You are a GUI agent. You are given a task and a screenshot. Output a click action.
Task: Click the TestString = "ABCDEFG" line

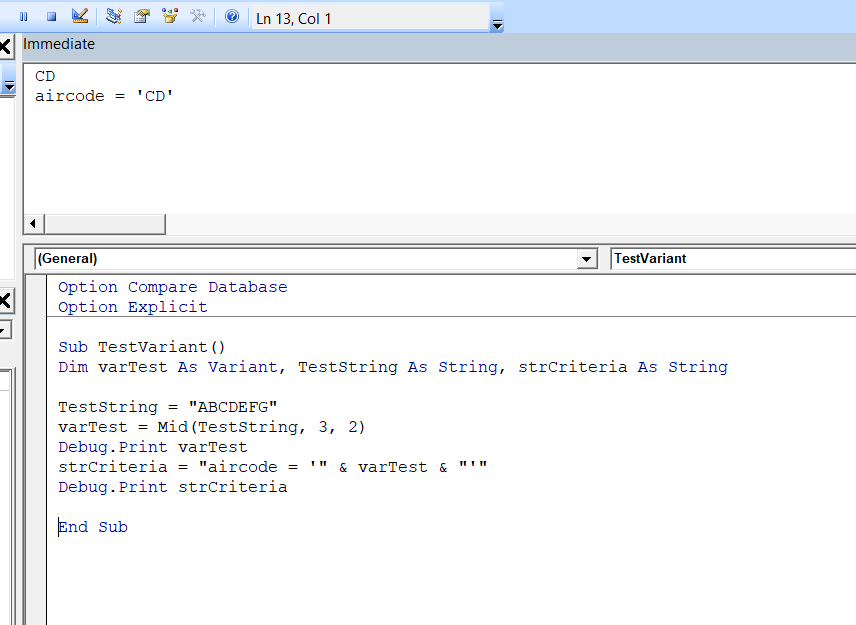(168, 407)
